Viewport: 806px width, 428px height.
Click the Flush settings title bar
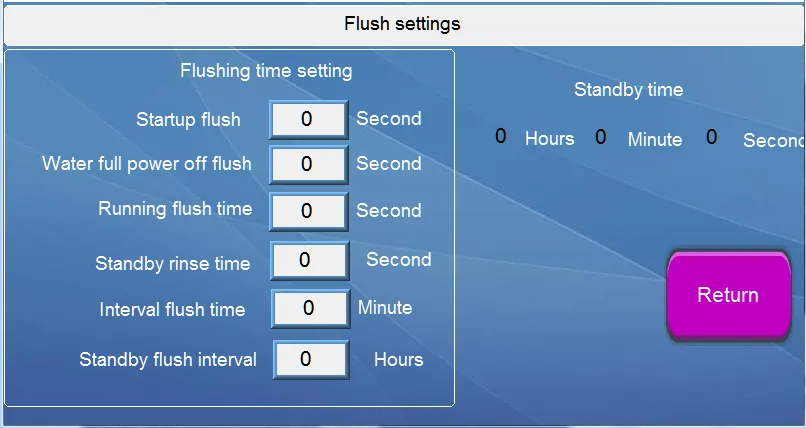click(402, 23)
